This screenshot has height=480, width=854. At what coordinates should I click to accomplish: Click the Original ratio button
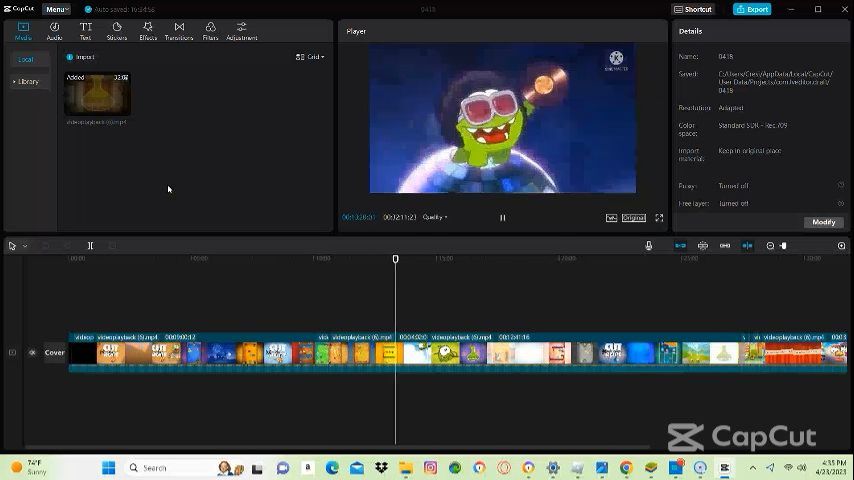[634, 217]
